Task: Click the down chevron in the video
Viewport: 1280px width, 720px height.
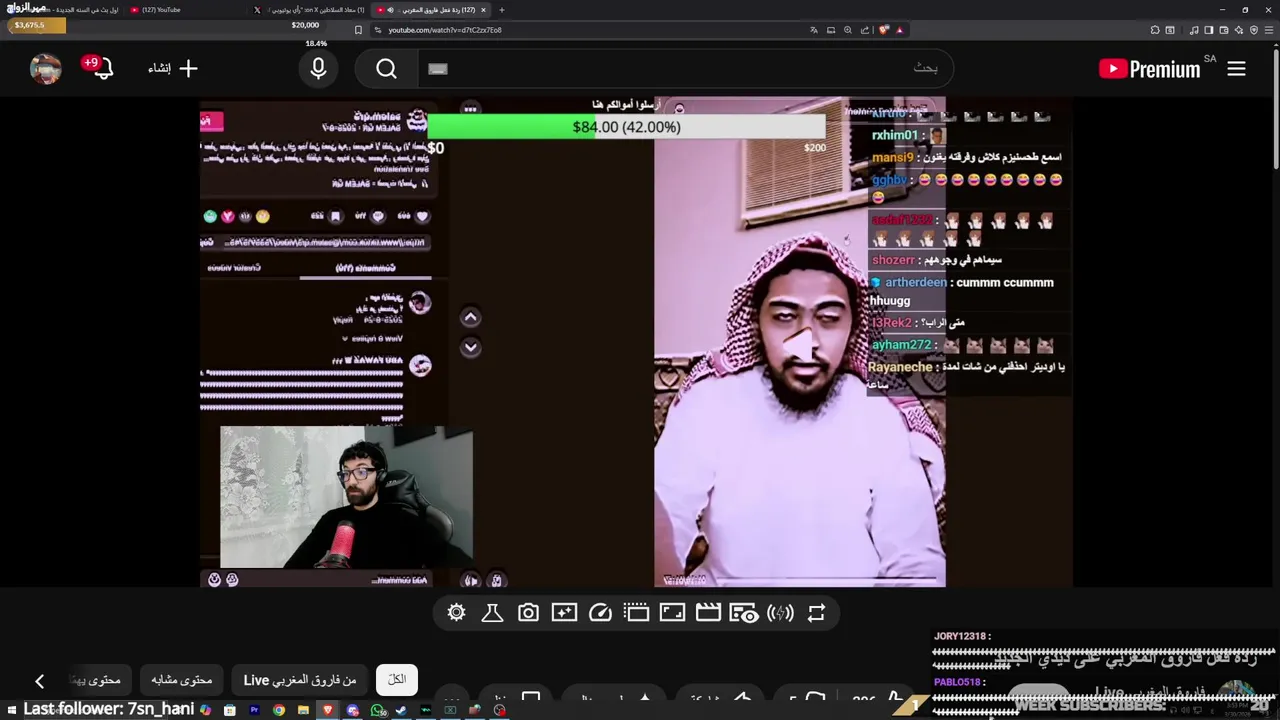Action: (x=470, y=348)
